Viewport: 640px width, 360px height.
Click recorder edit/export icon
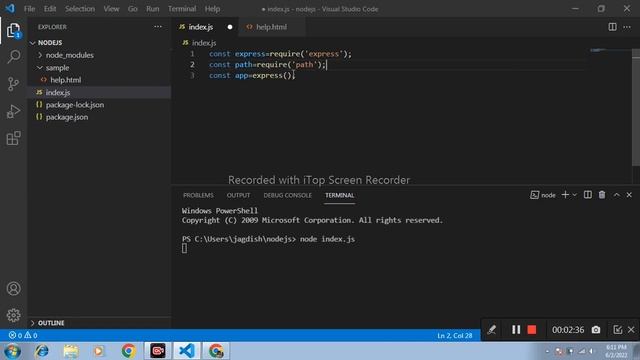click(618, 329)
